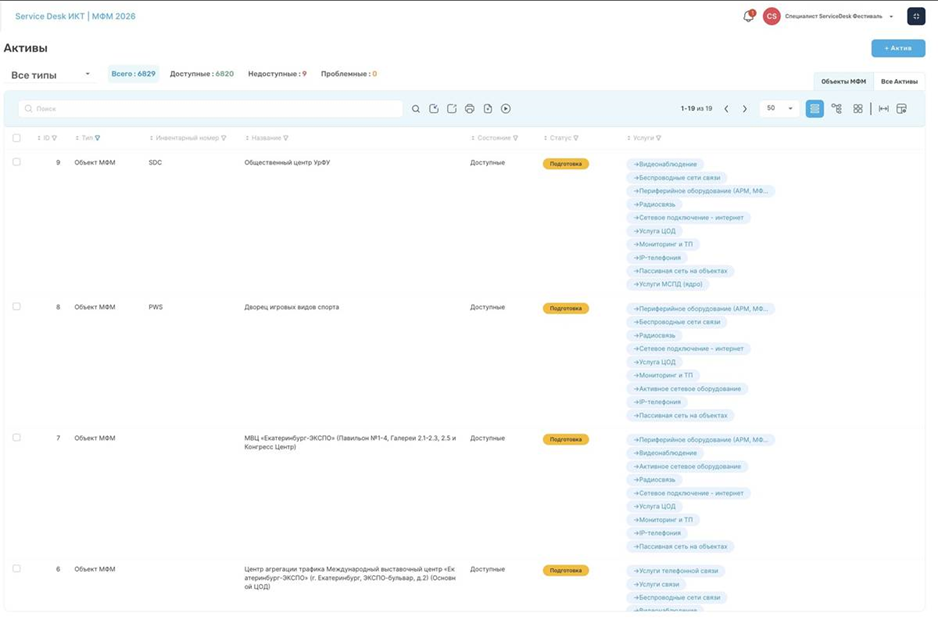938x624 pixels.
Task: Click Подготовка status badge for Общественный центр УрФУ
Action: point(566,164)
